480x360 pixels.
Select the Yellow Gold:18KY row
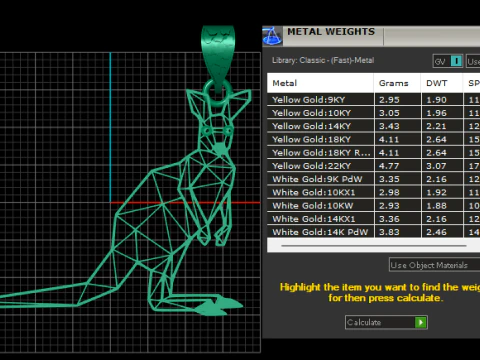click(373, 139)
